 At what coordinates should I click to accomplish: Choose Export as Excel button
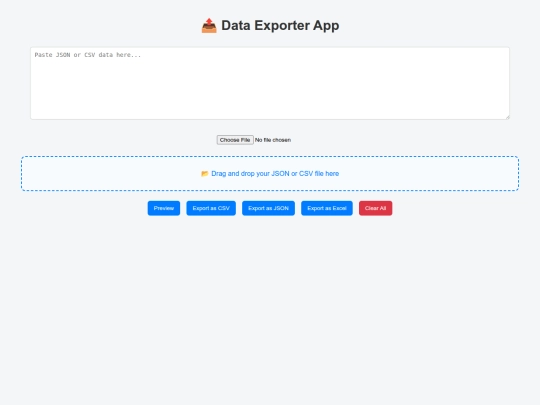(327, 208)
